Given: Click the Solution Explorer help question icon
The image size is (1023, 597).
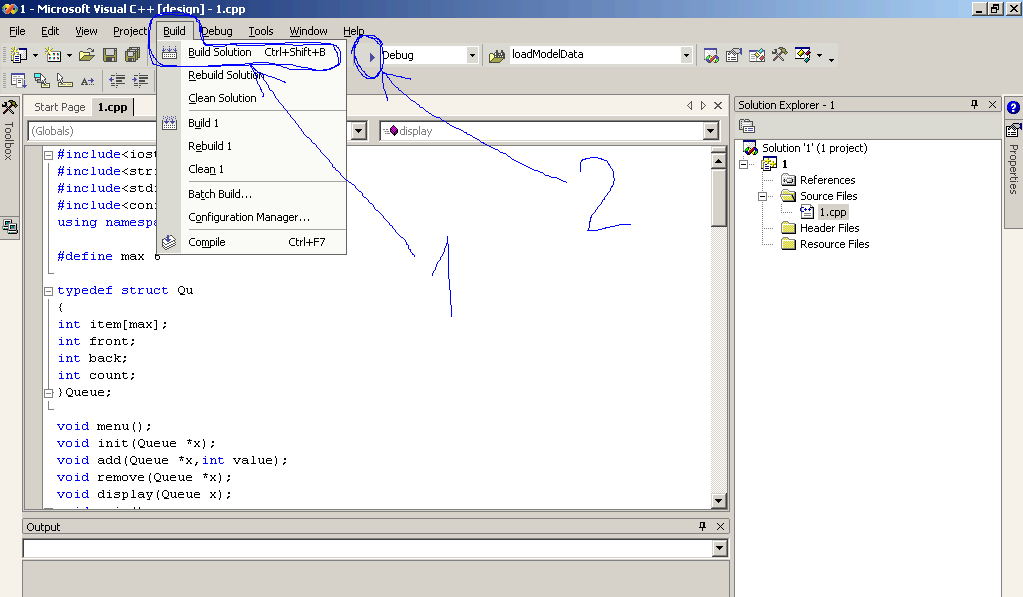Looking at the screenshot, I should tap(1013, 108).
